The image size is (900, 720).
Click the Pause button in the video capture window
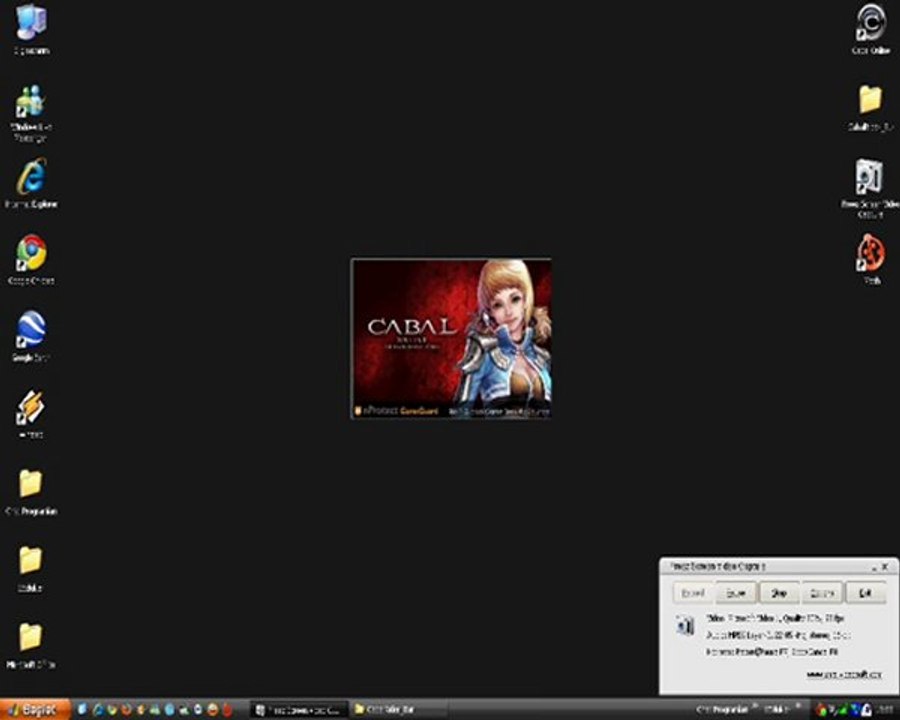[x=736, y=593]
